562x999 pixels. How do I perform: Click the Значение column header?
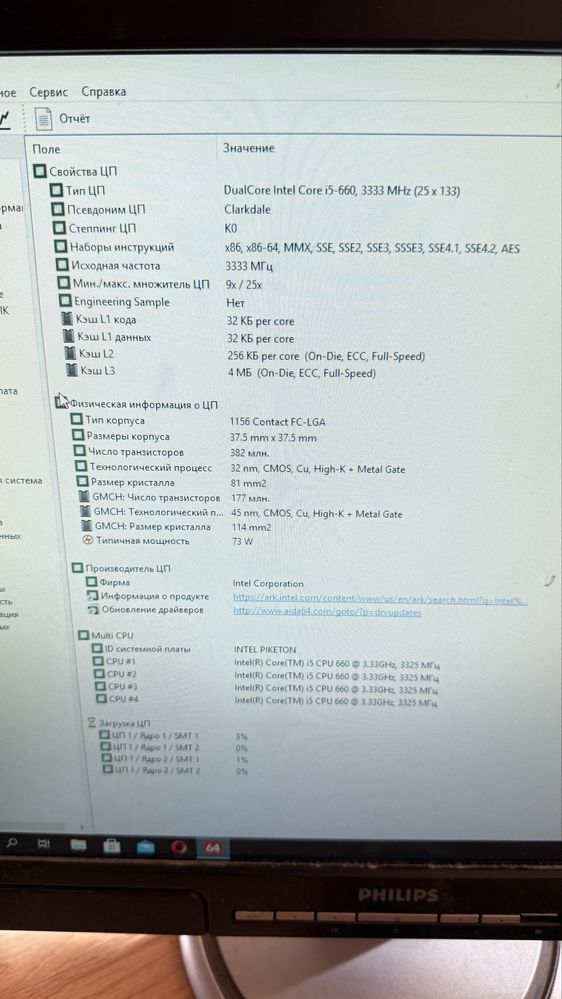click(249, 148)
